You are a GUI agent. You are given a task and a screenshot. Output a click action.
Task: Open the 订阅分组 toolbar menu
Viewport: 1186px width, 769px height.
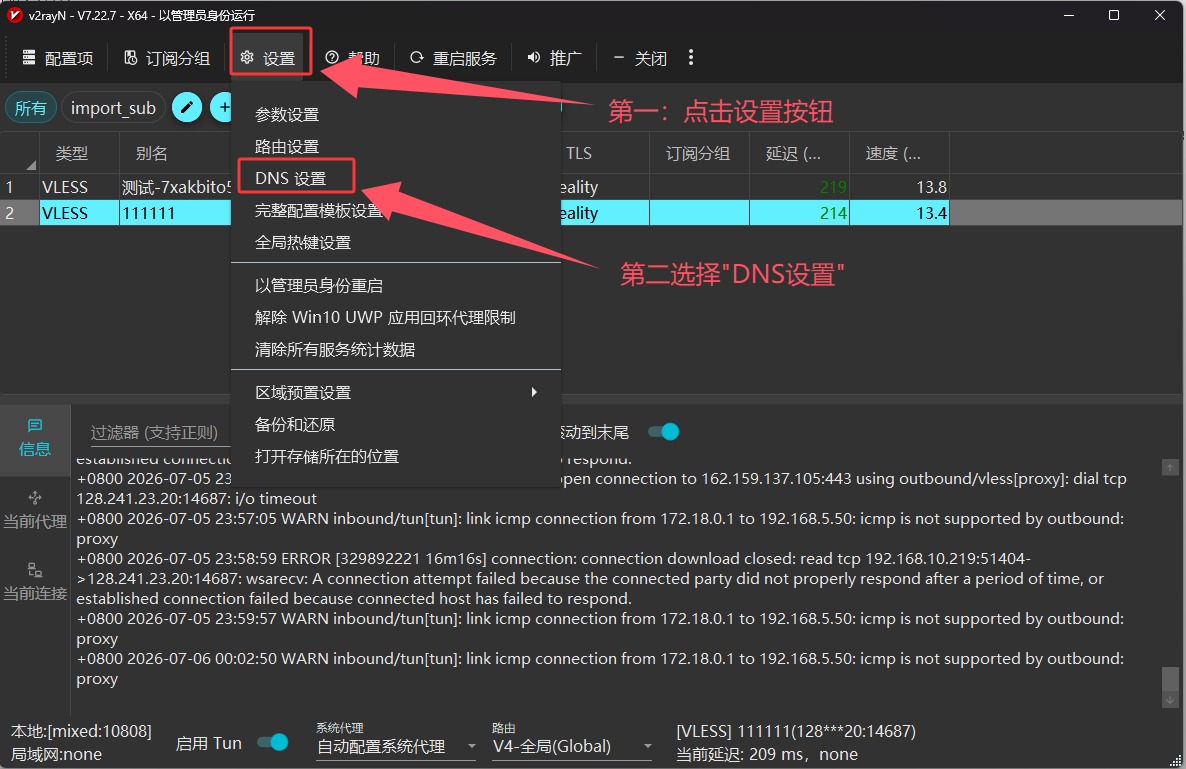point(166,58)
